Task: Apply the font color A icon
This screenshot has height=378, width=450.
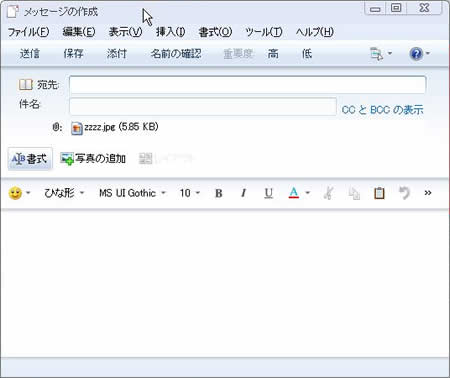Action: click(x=294, y=193)
